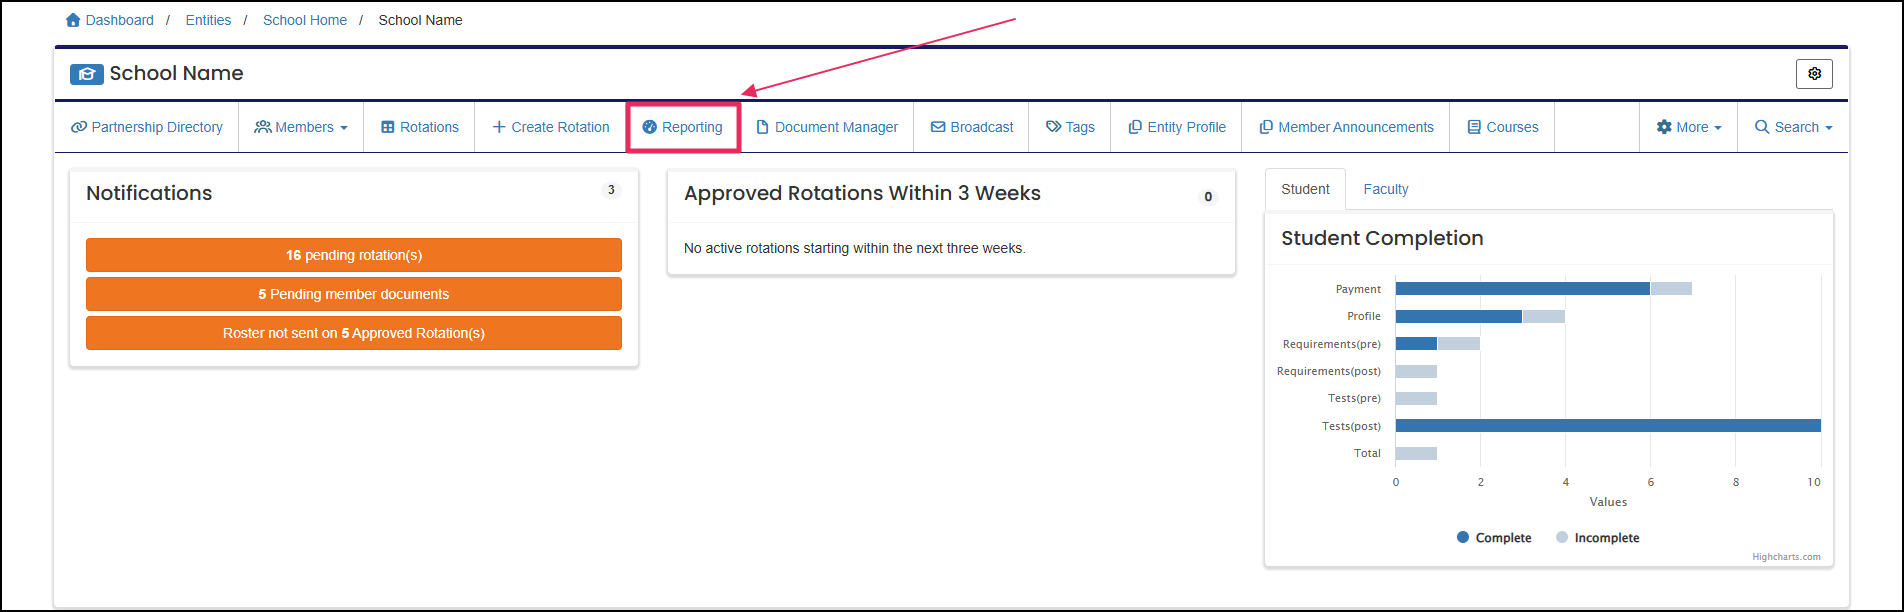1904x612 pixels.
Task: Click the Broadcast envelope icon
Action: pyautogui.click(x=938, y=127)
